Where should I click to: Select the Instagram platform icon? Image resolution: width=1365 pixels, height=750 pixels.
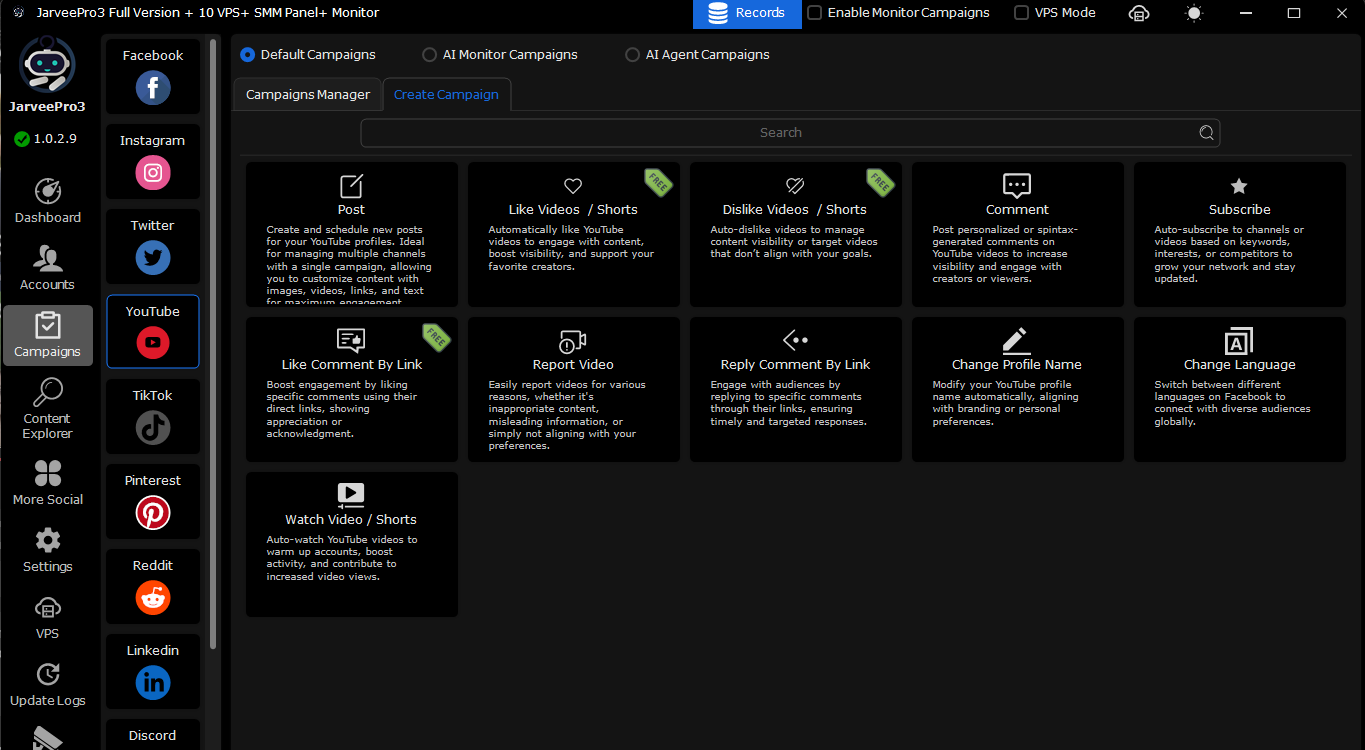point(153,173)
